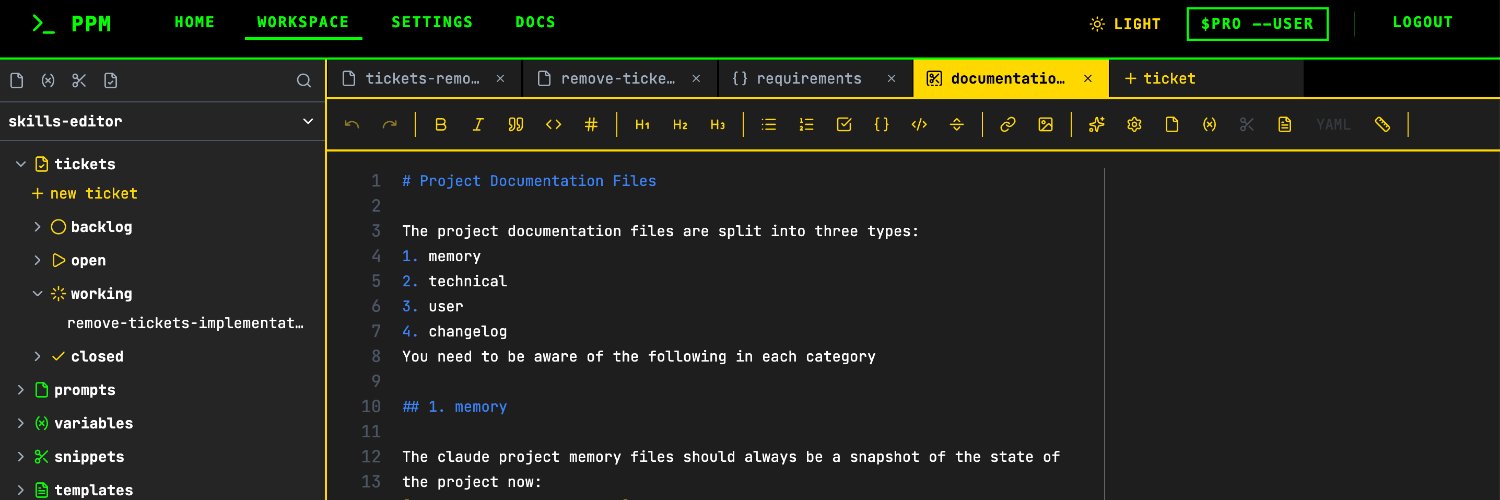Click the LOGOUT link
This screenshot has width=1500, height=500.
click(1422, 22)
